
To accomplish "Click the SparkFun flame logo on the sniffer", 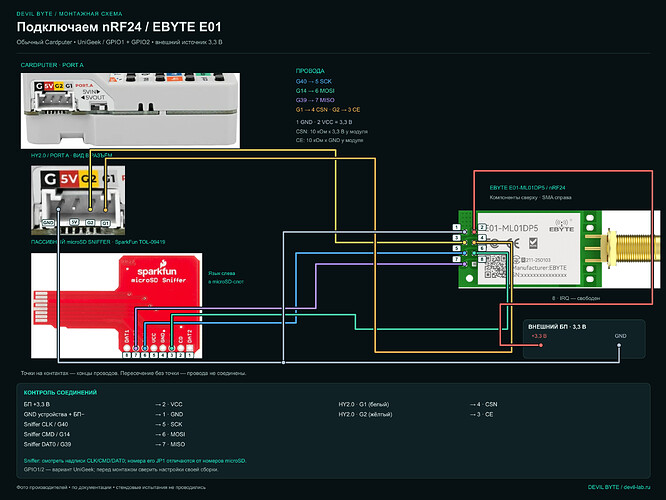I will pos(163,264).
